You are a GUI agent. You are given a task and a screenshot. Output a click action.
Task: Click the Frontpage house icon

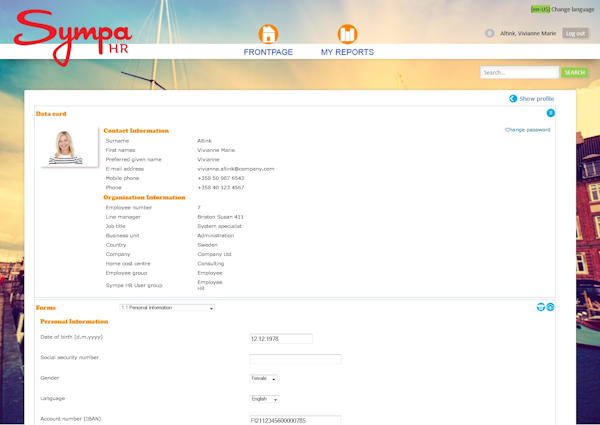[x=268, y=34]
